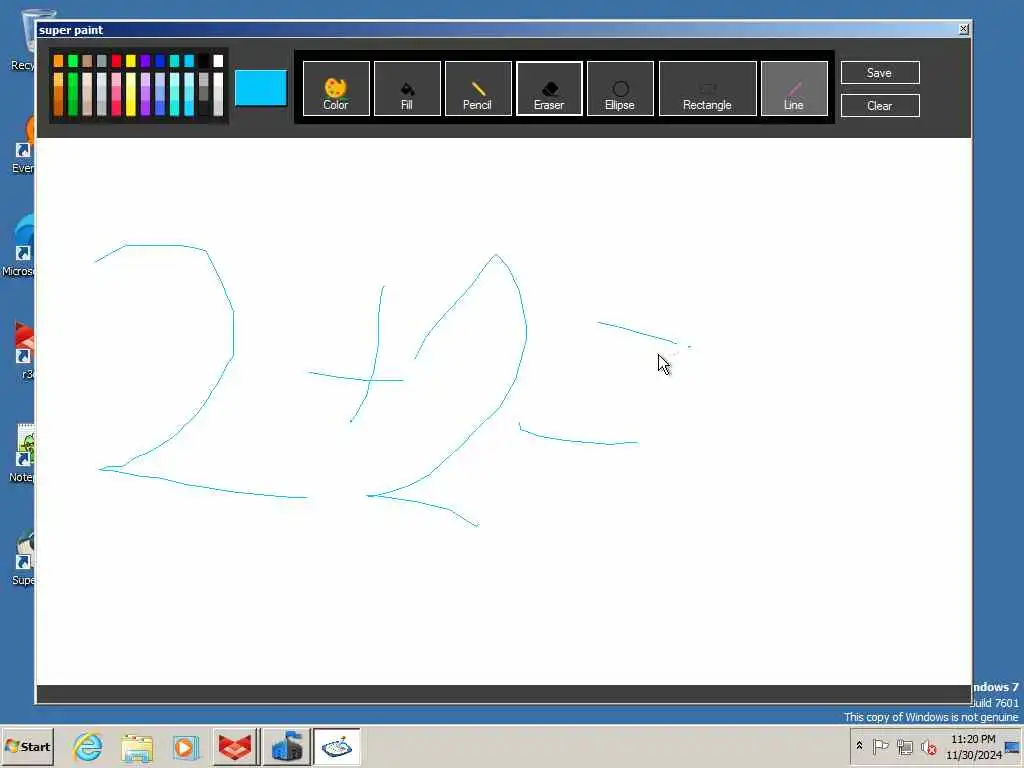
Task: Pick the yellow square color swatch
Action: tap(131, 61)
